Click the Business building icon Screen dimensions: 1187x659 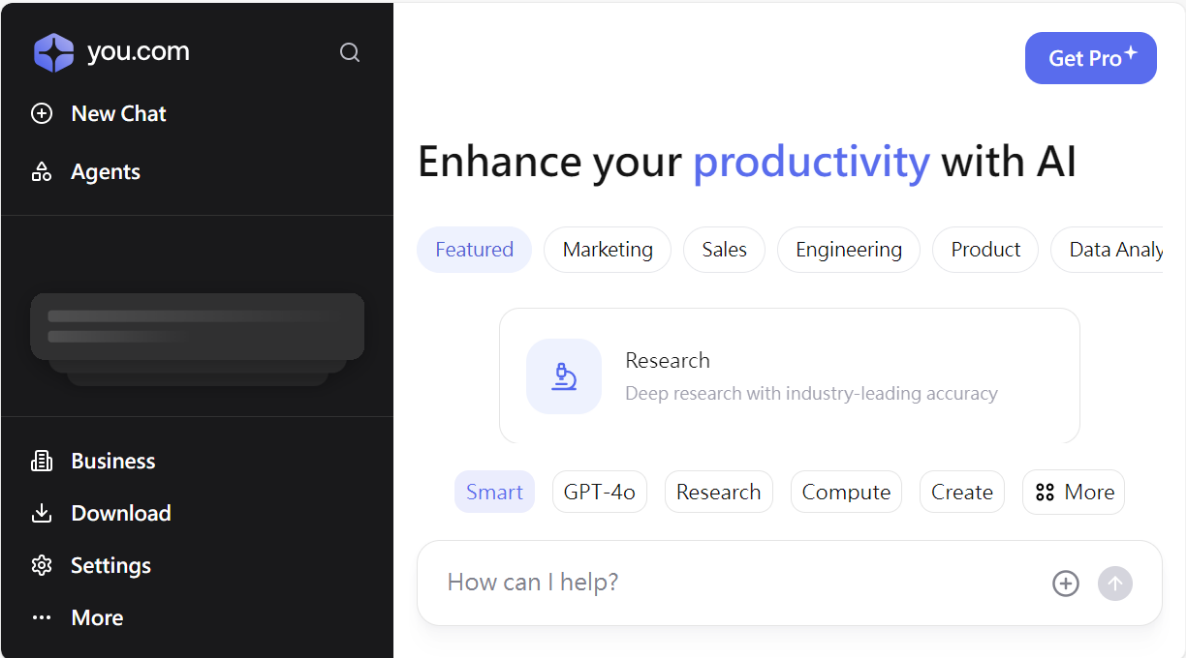click(x=41, y=461)
